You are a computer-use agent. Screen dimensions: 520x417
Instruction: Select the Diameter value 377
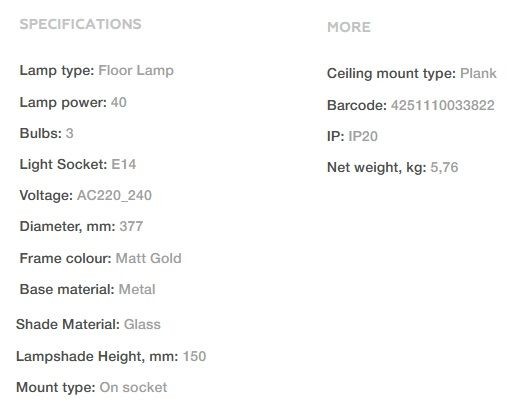(x=131, y=226)
